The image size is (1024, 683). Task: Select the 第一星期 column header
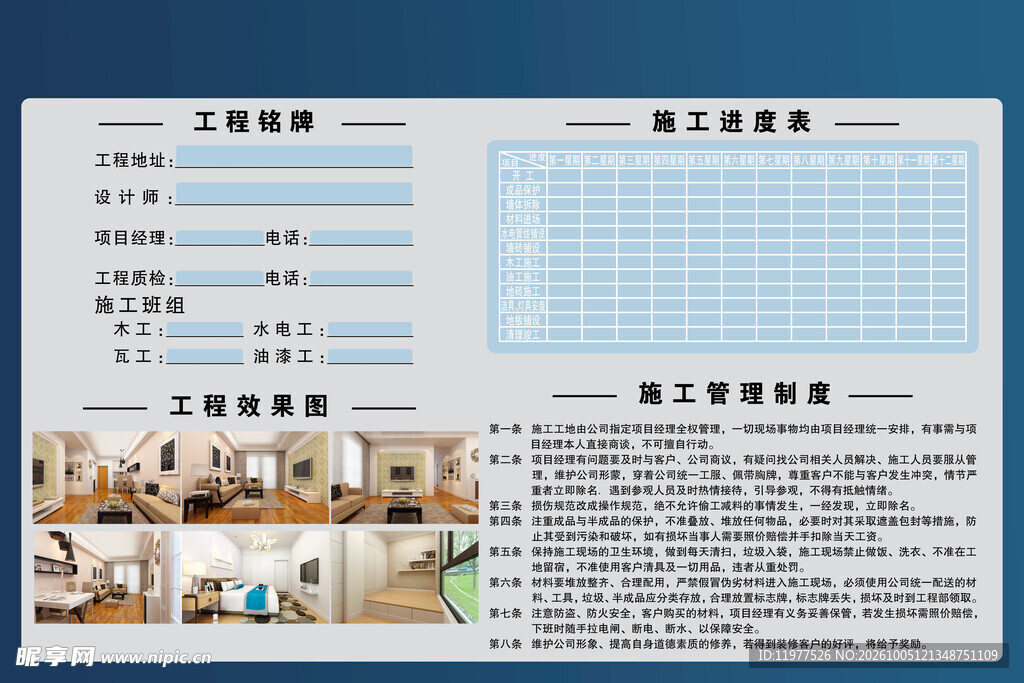click(x=564, y=160)
